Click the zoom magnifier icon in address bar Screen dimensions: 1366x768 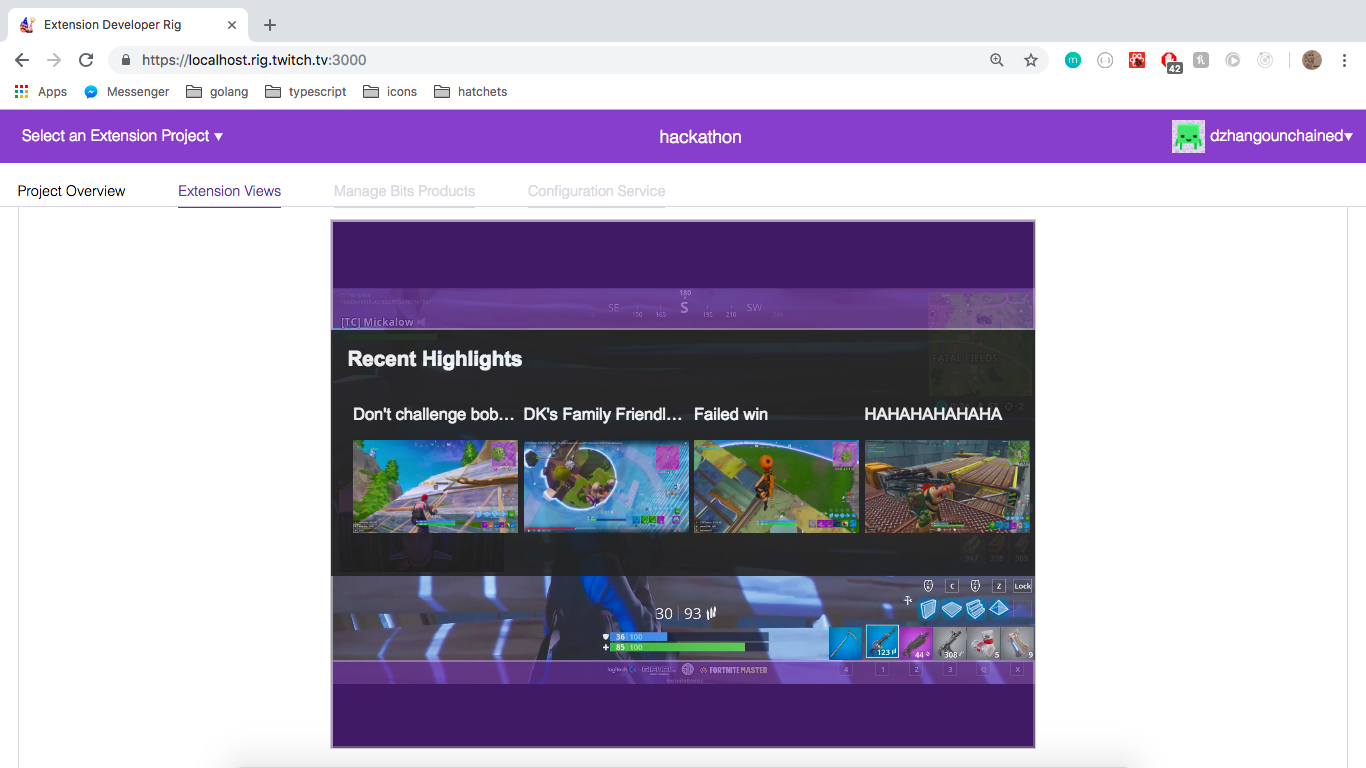pyautogui.click(x=997, y=60)
